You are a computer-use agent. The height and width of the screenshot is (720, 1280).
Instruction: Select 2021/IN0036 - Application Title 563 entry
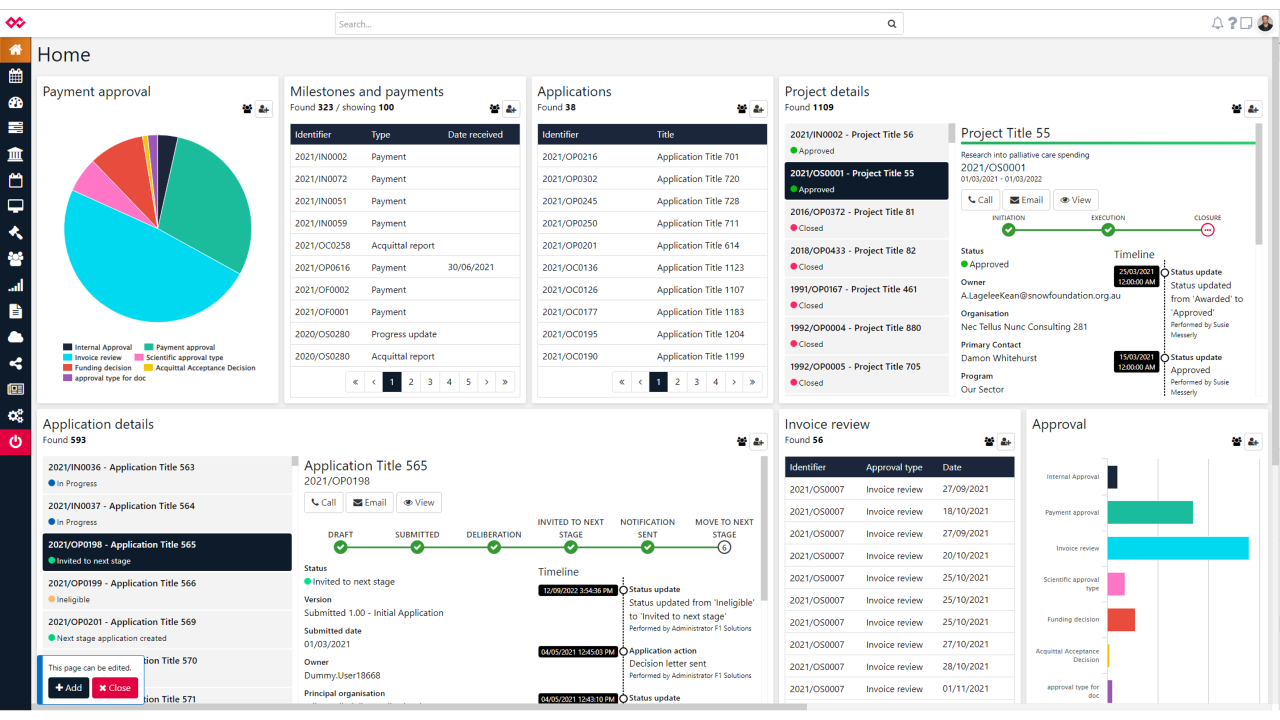click(167, 475)
